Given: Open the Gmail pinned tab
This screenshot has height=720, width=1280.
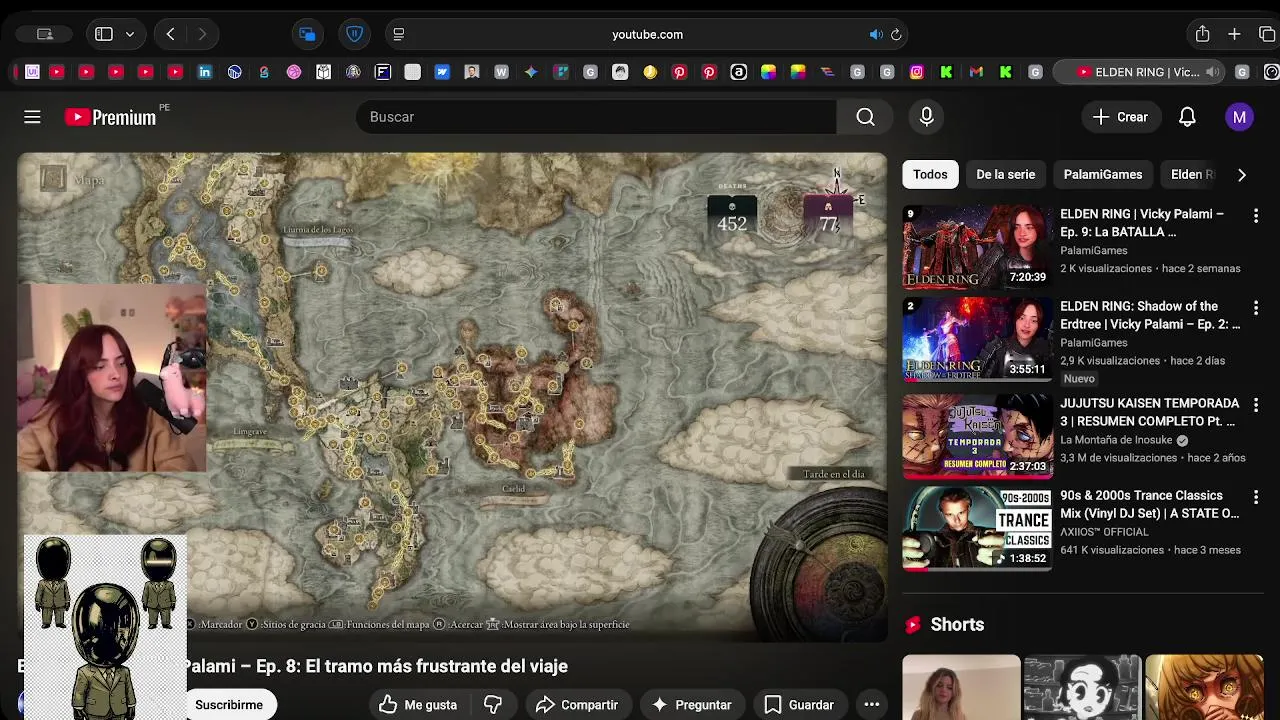Looking at the screenshot, I should [976, 72].
